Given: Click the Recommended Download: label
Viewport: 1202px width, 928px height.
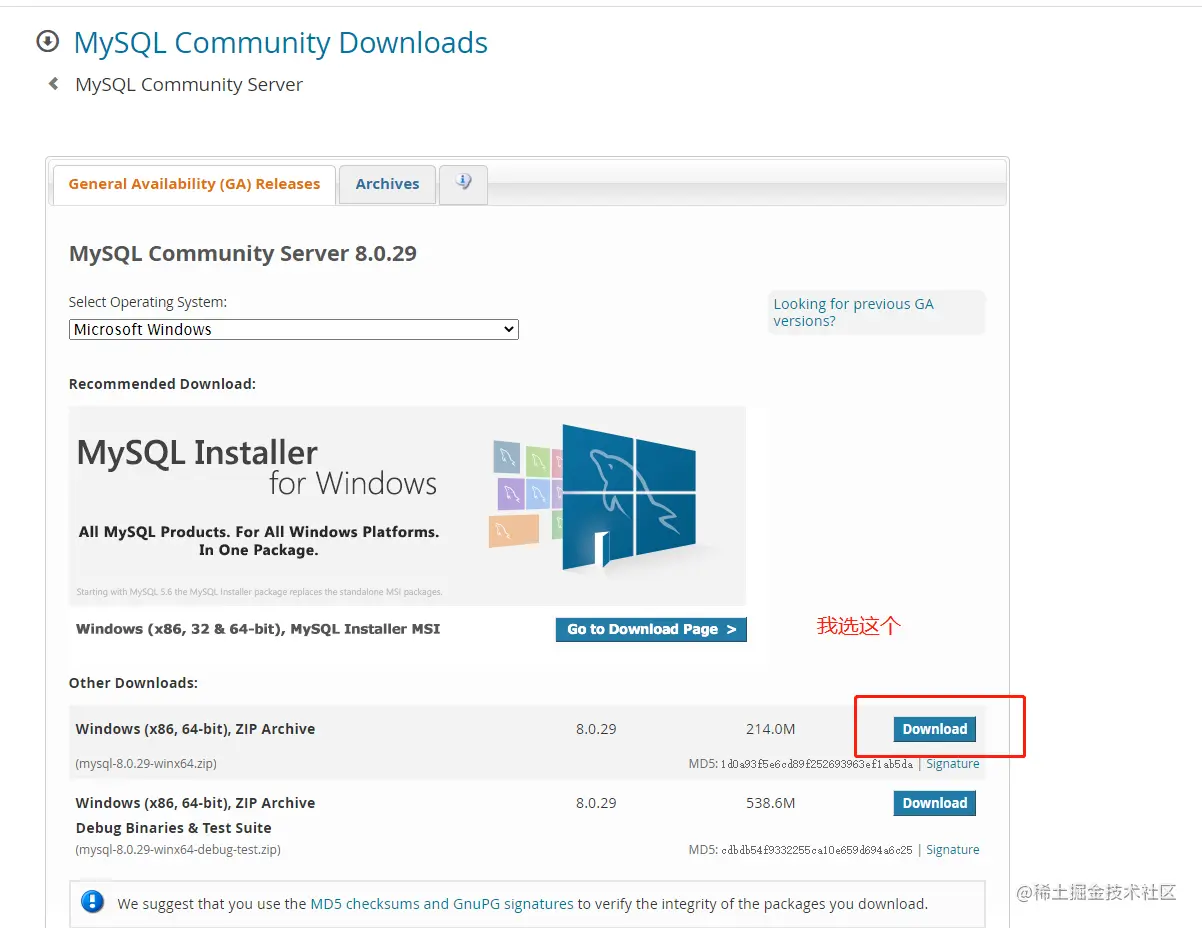Looking at the screenshot, I should click(162, 384).
